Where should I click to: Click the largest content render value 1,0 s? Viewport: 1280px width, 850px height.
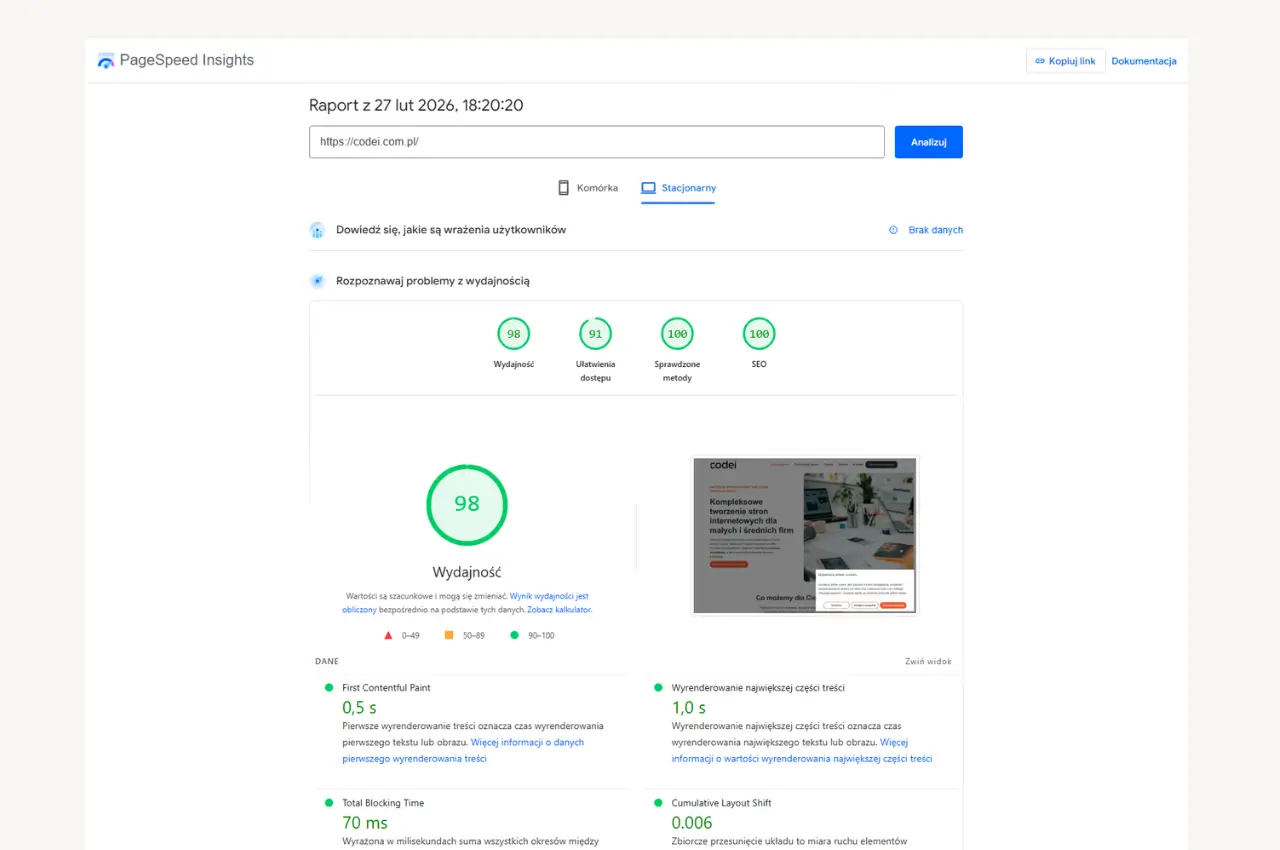point(689,708)
